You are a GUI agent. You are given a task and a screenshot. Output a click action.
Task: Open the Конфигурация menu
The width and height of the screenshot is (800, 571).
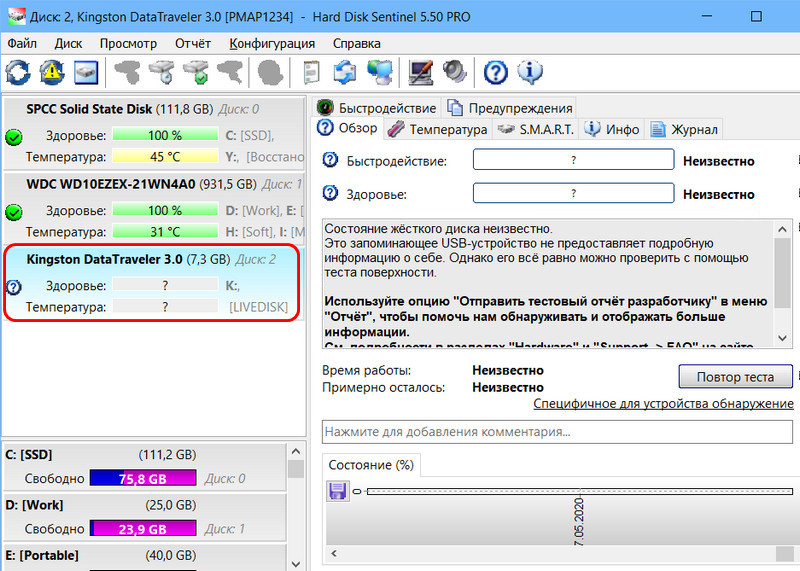pyautogui.click(x=272, y=43)
